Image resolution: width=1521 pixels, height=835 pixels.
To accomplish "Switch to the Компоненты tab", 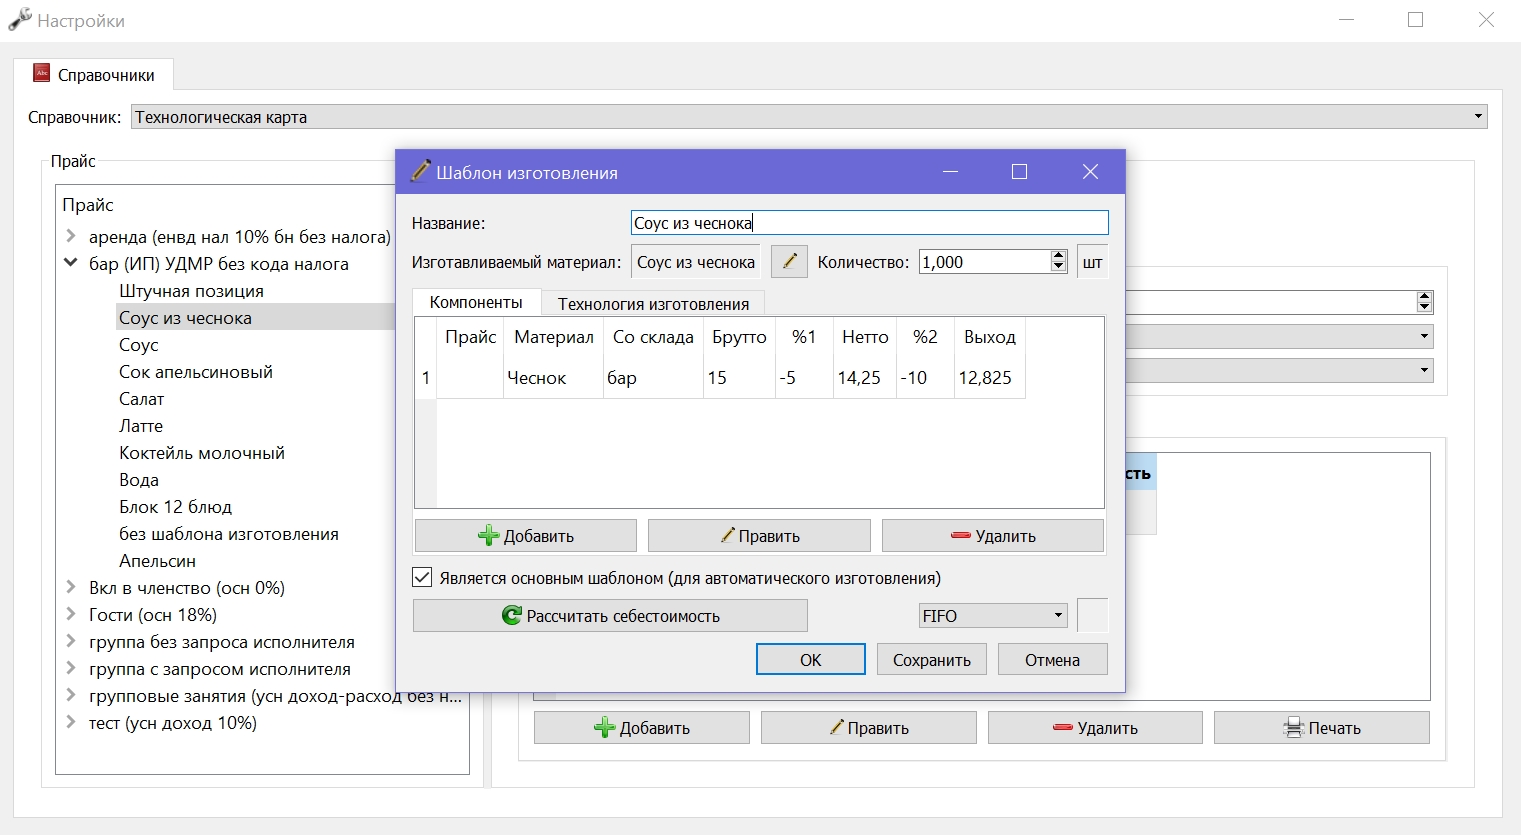I will (476, 302).
